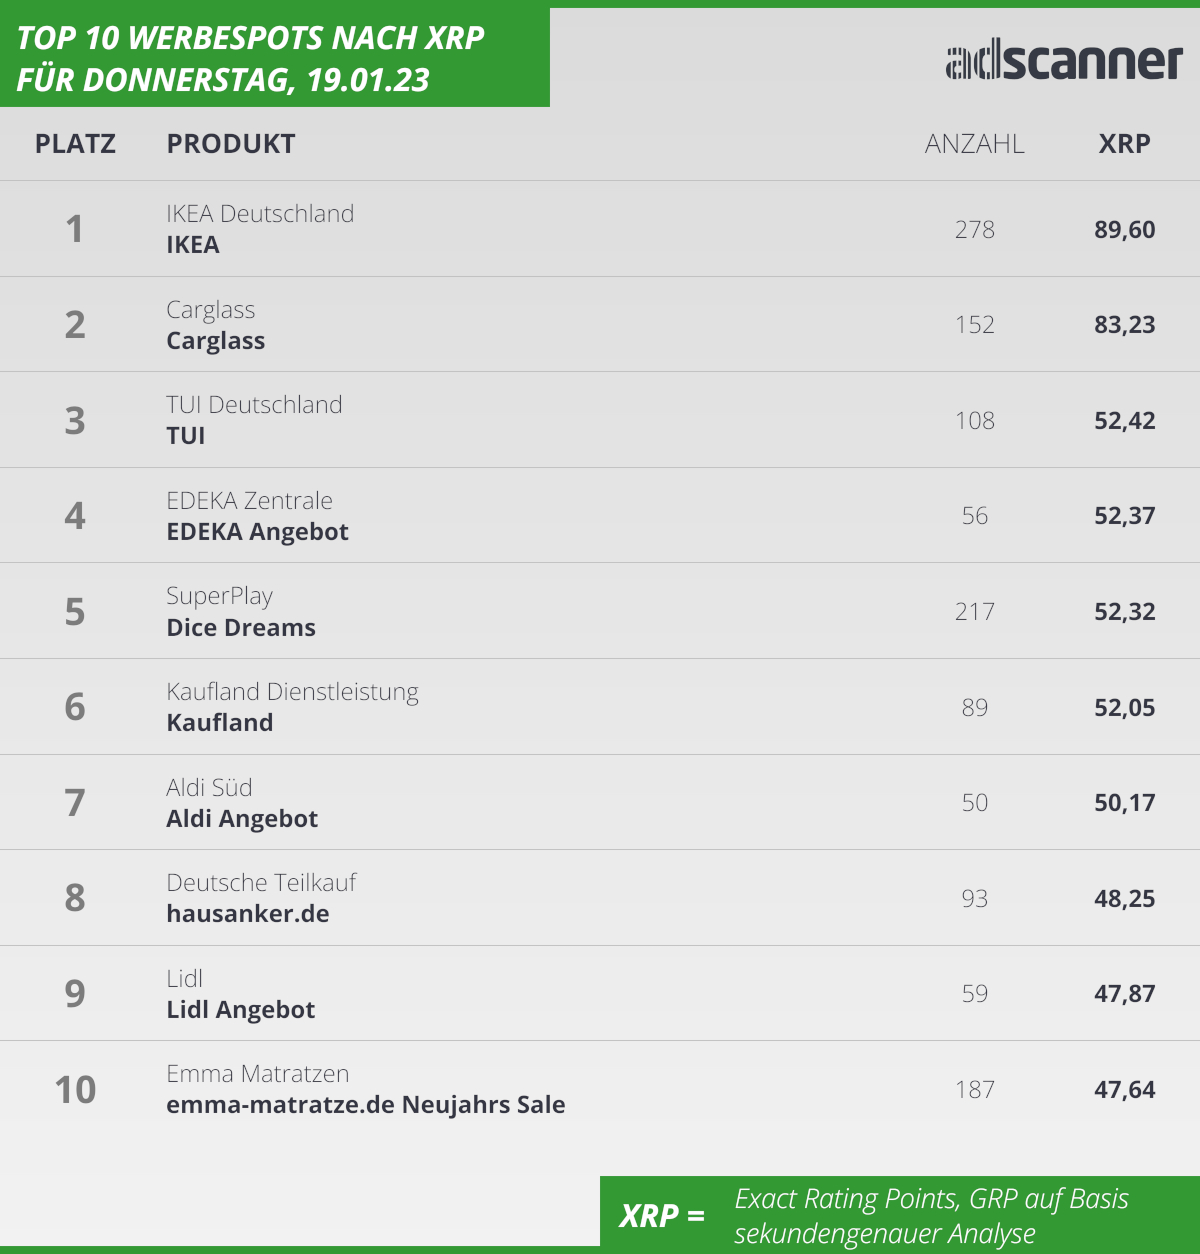Click the XRP value 89,60
The image size is (1200, 1254).
point(1125,230)
